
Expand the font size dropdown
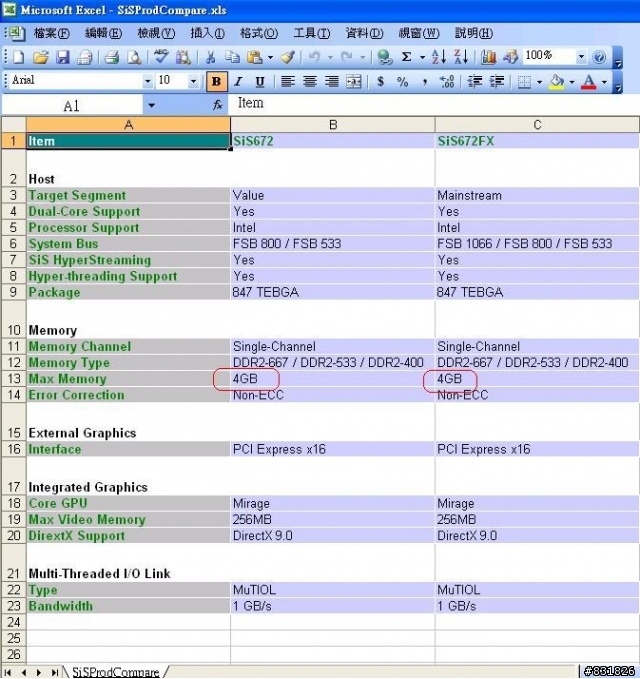pos(194,81)
